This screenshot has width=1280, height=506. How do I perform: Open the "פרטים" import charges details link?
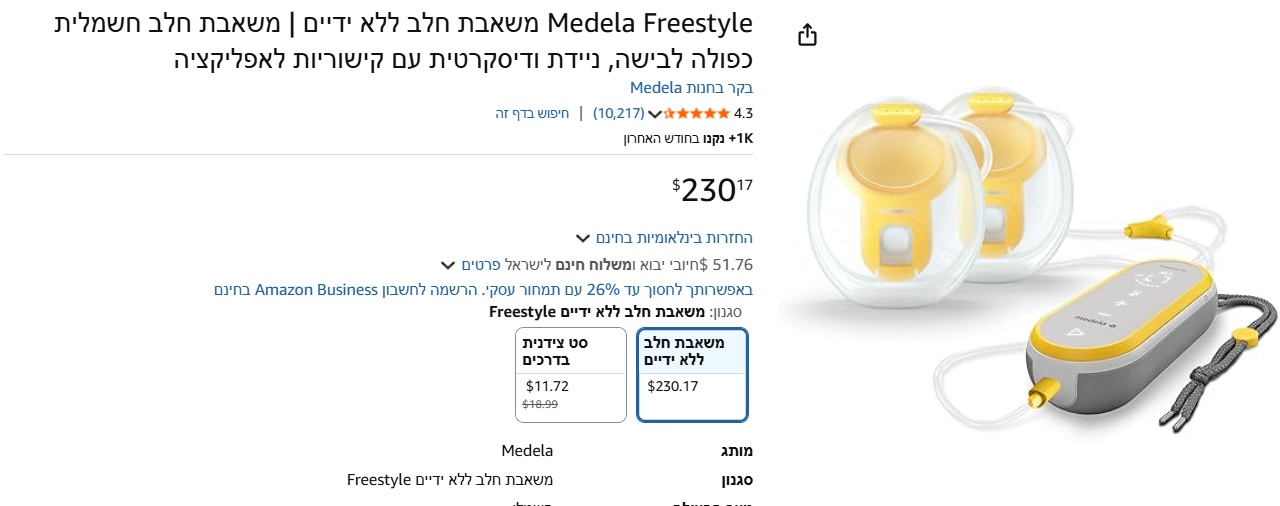pos(480,265)
